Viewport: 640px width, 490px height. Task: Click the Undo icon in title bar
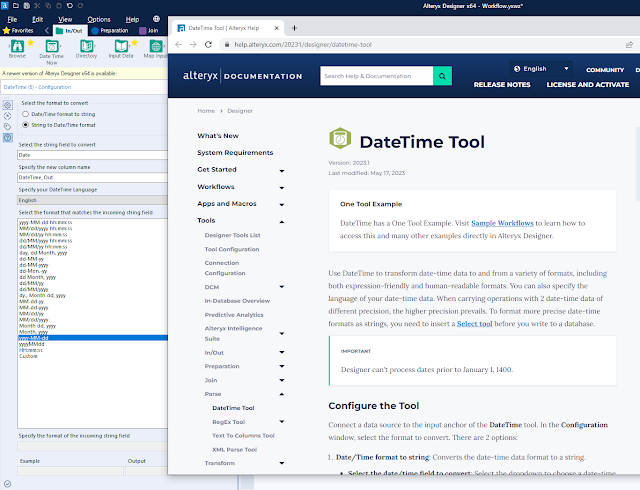(x=69, y=6)
